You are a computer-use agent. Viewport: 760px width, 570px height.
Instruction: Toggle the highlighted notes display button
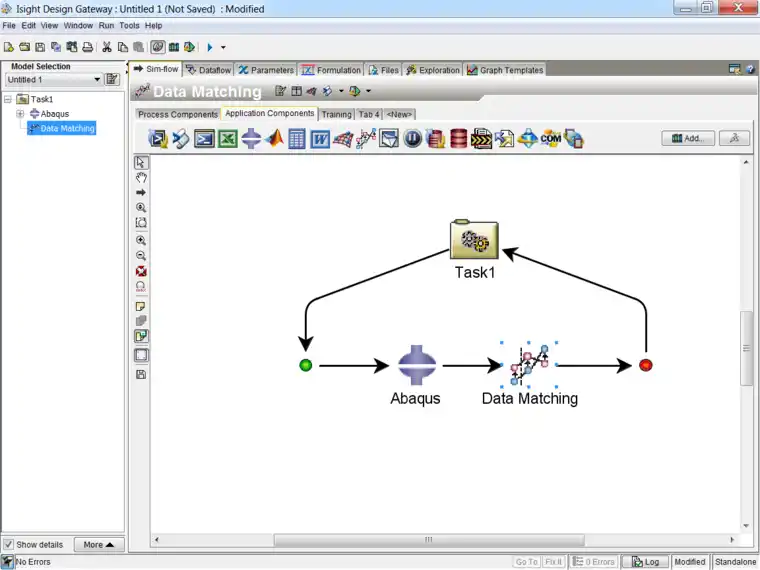[x=141, y=336]
